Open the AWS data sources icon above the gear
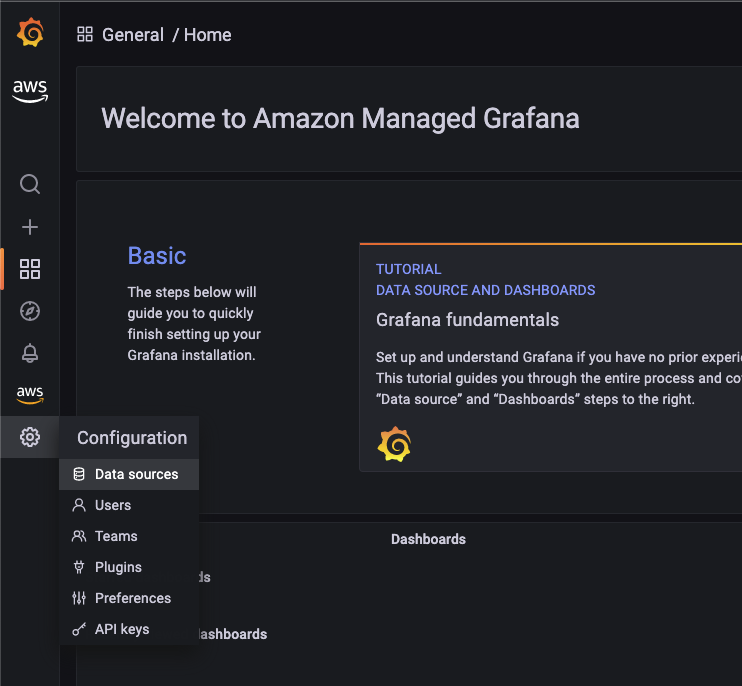This screenshot has width=742, height=686. pos(30,395)
